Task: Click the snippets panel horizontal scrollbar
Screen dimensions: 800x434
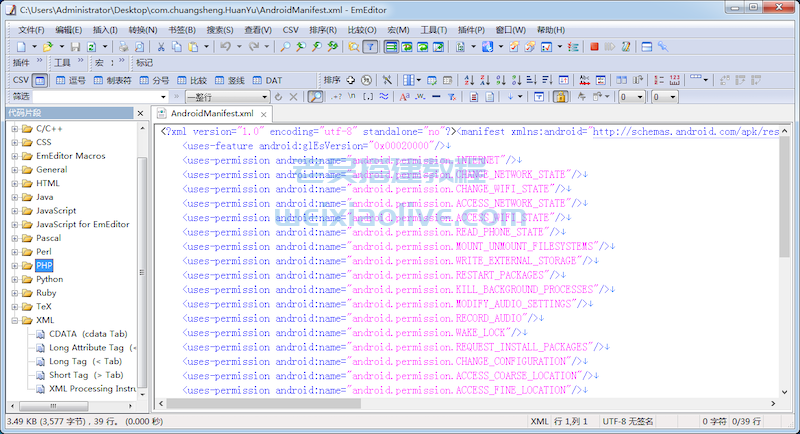Action: [54, 406]
